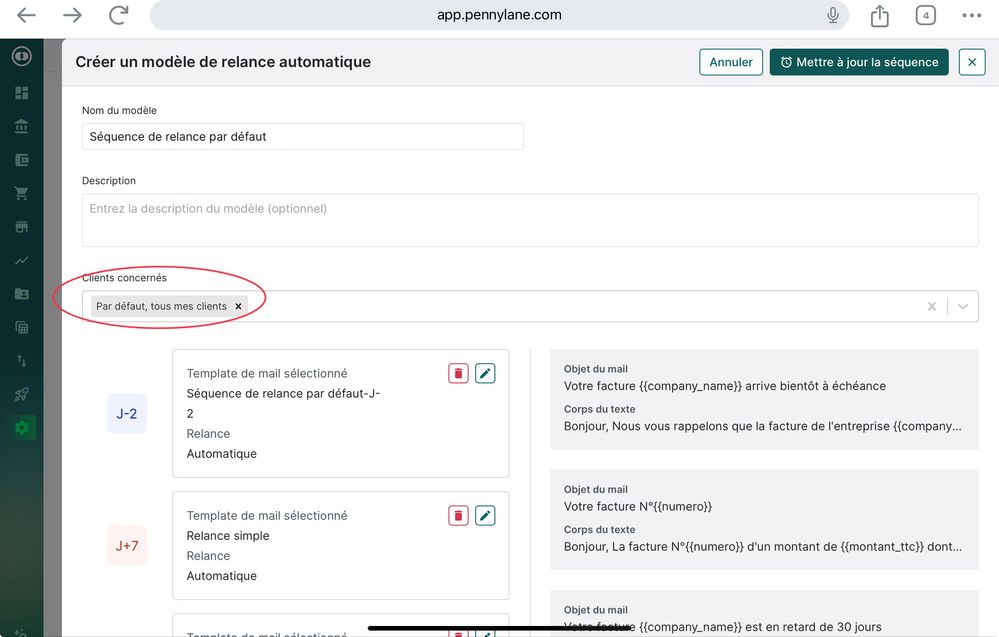Open the rocket icon in the sidebar
The image size is (999, 637).
[21, 394]
